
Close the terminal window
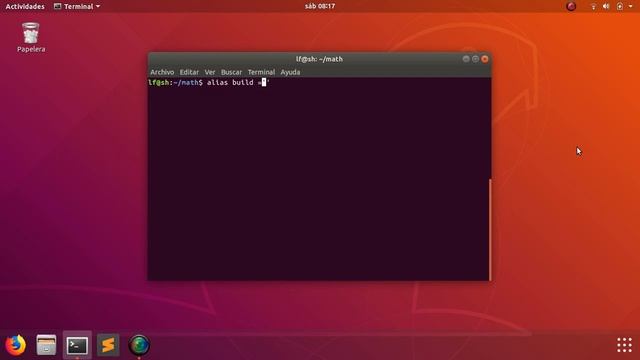[485, 59]
